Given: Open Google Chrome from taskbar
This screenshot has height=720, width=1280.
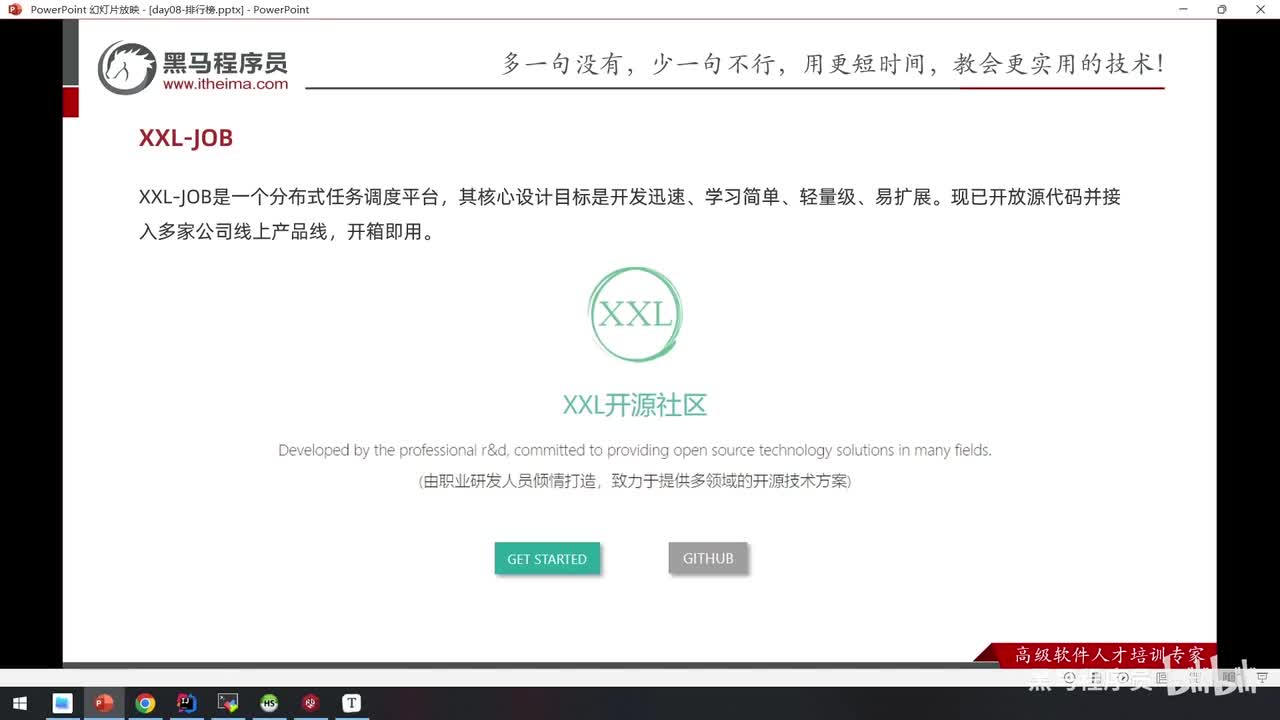Looking at the screenshot, I should [145, 703].
